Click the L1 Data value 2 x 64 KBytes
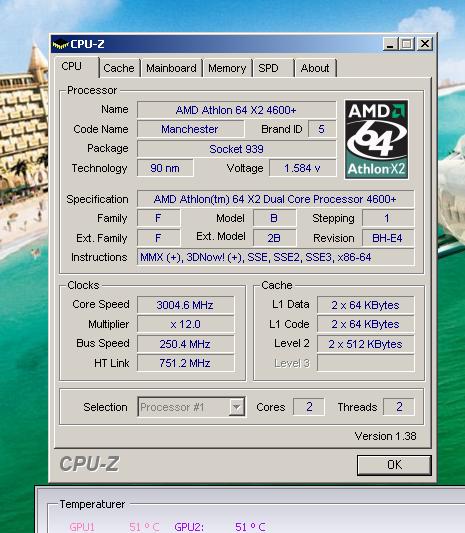Viewport: 465px width, 533px height. point(366,305)
